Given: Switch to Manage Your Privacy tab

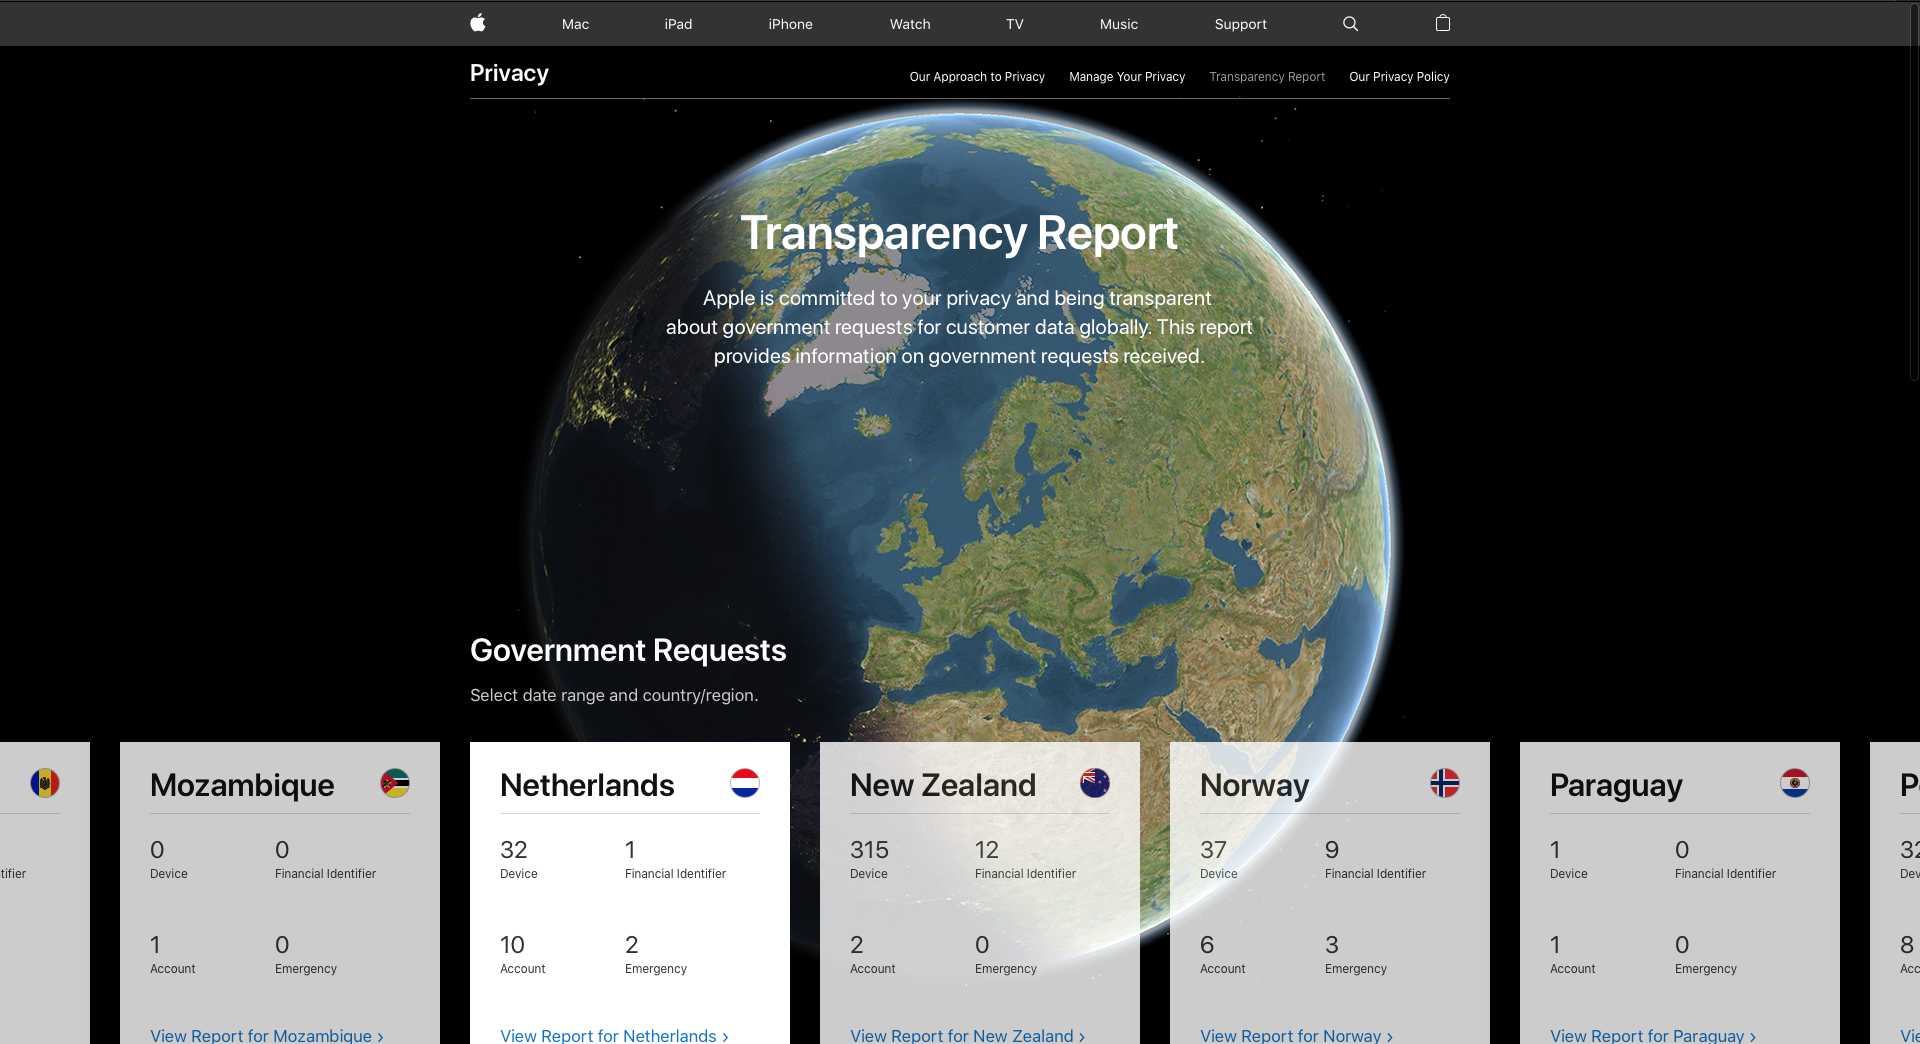Looking at the screenshot, I should tap(1127, 77).
